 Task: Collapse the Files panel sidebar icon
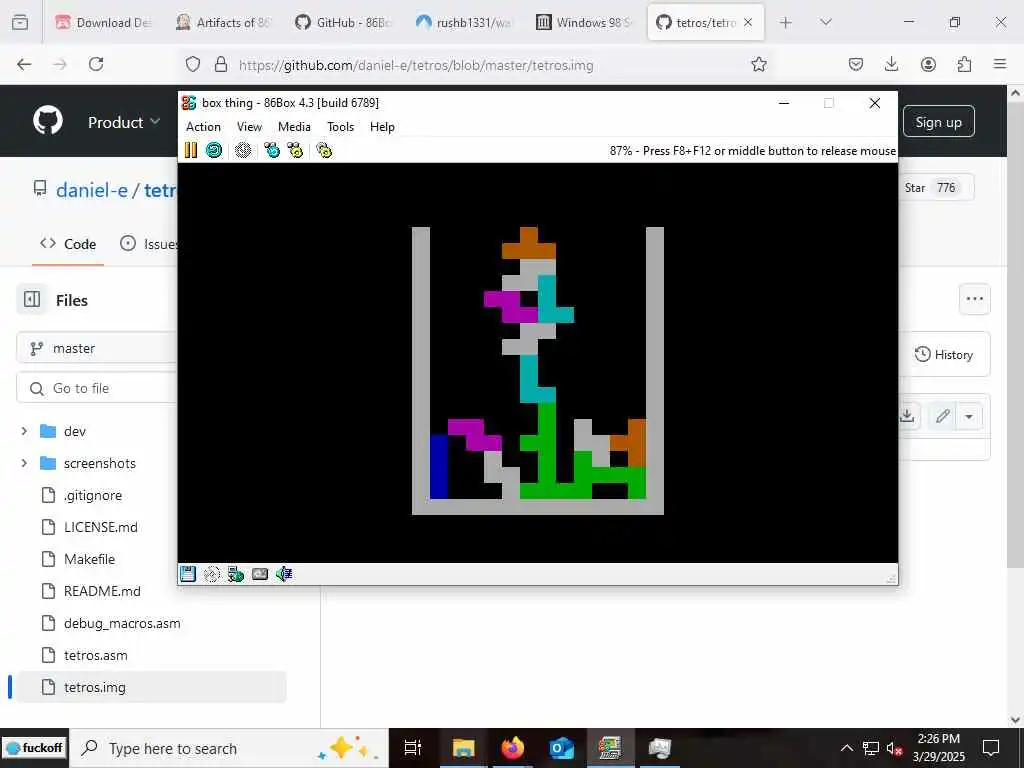32,300
